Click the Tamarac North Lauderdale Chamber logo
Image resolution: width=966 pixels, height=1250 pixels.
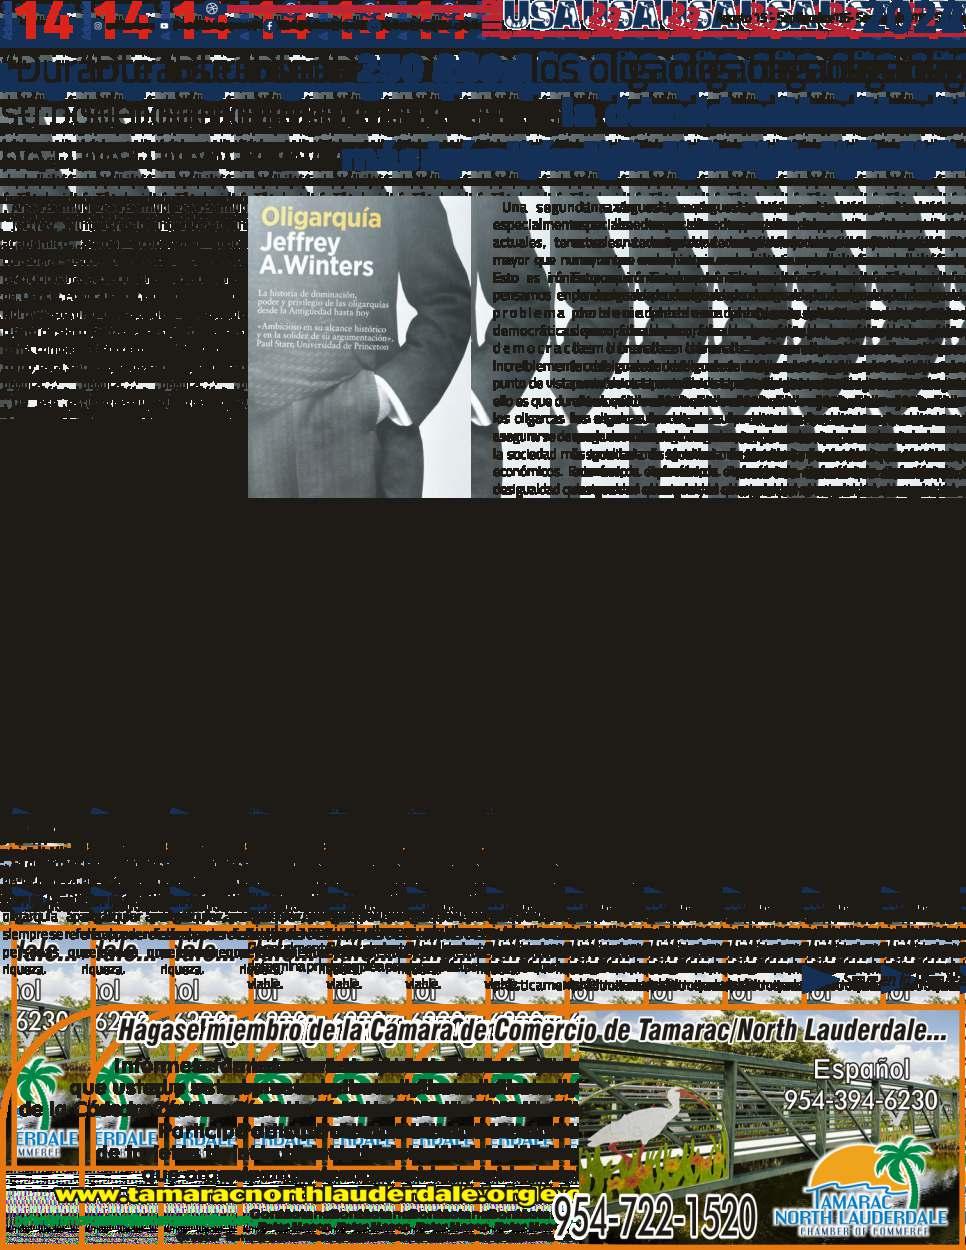click(x=862, y=1188)
